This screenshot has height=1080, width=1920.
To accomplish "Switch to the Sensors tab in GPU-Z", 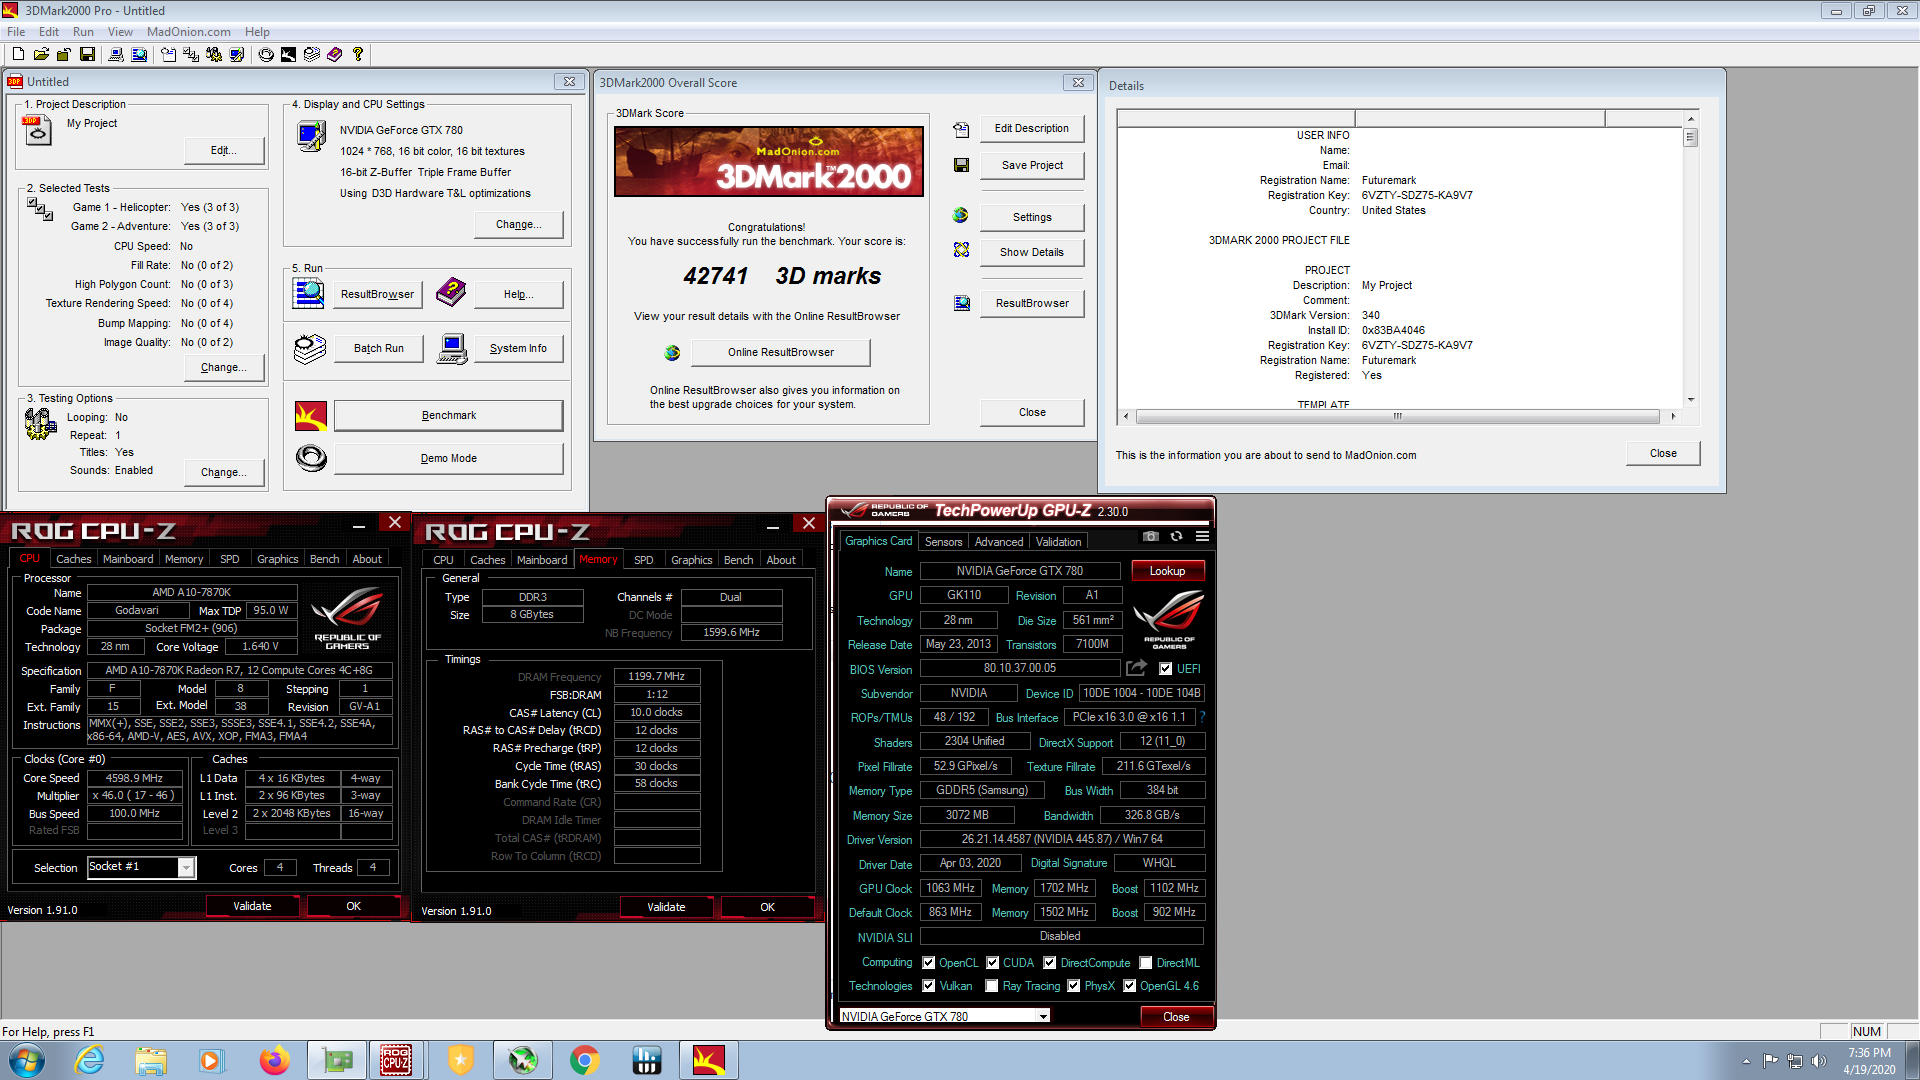I will pyautogui.click(x=943, y=542).
